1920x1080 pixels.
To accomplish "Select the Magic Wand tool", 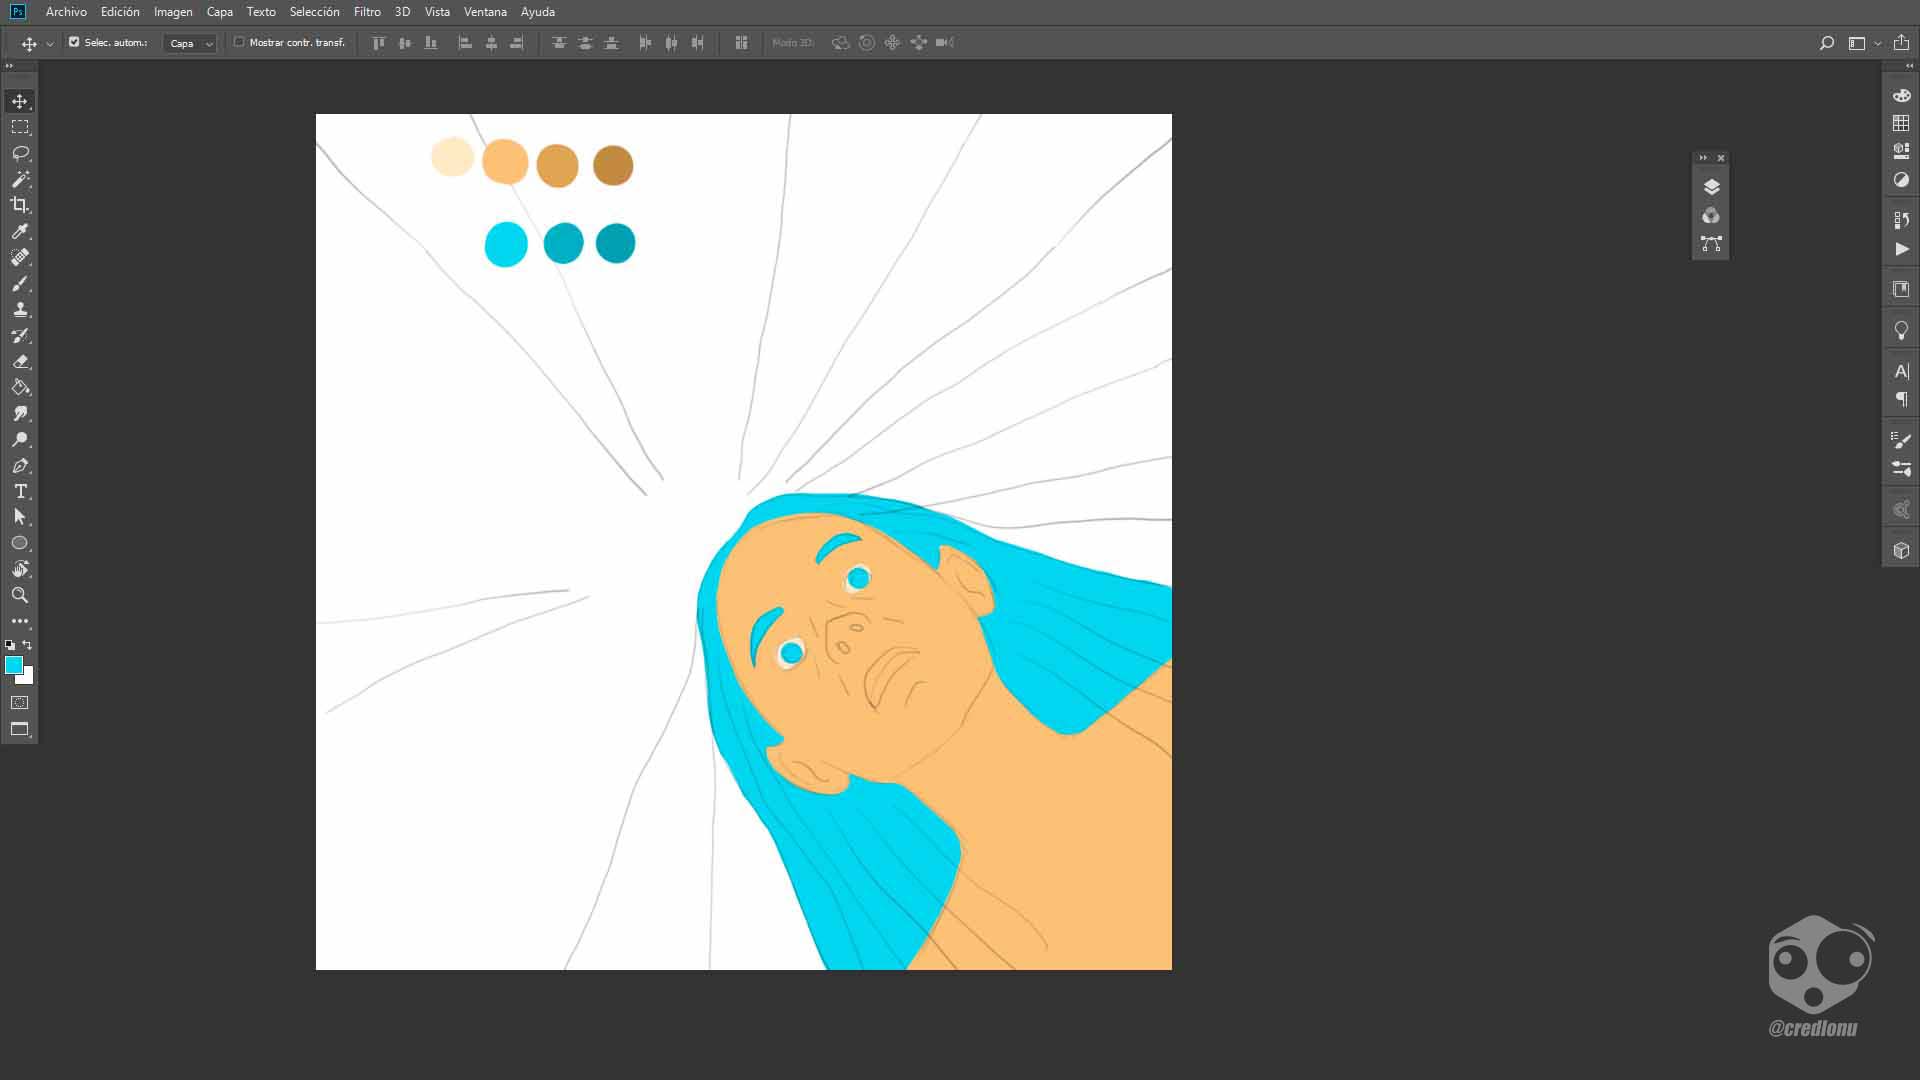I will 20,179.
